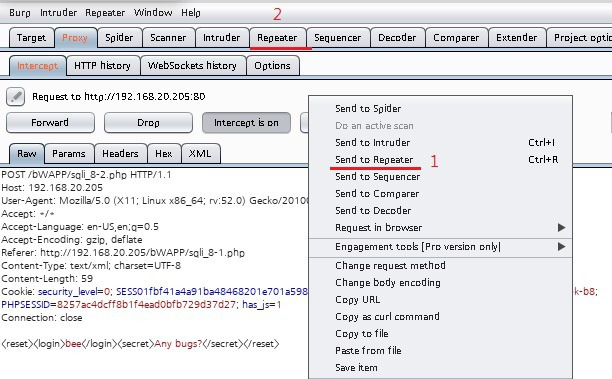612x379 pixels.
Task: Select the Raw view tab
Action: tap(27, 153)
